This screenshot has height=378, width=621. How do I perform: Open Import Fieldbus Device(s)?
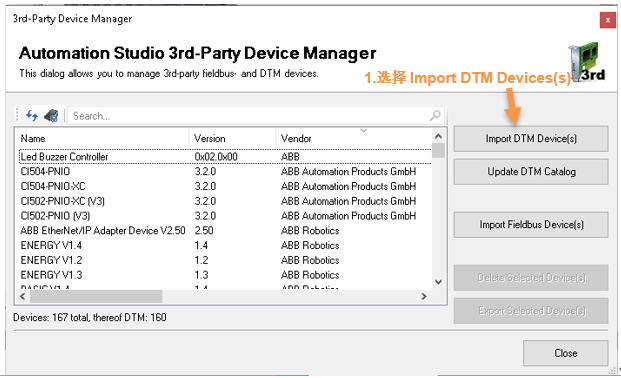[x=531, y=225]
